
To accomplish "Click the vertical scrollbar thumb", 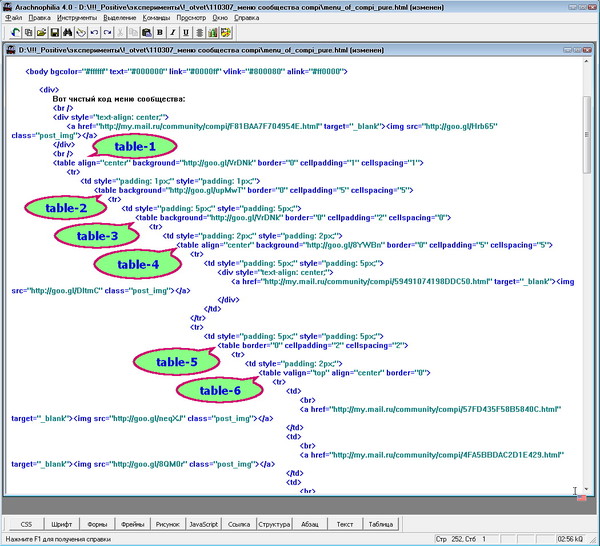I will 587,135.
